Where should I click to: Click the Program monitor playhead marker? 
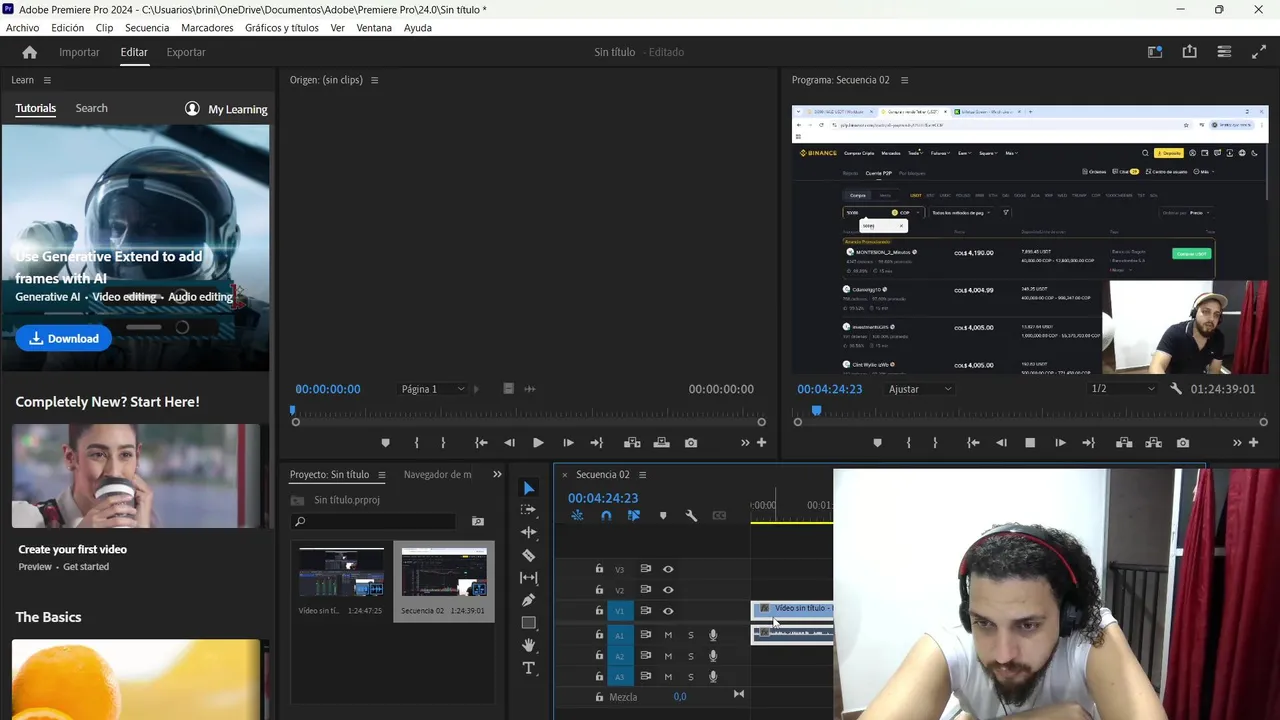pos(816,410)
